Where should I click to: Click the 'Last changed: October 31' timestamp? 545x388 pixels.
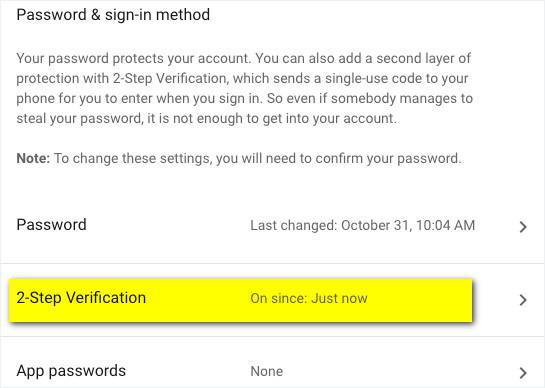[363, 225]
